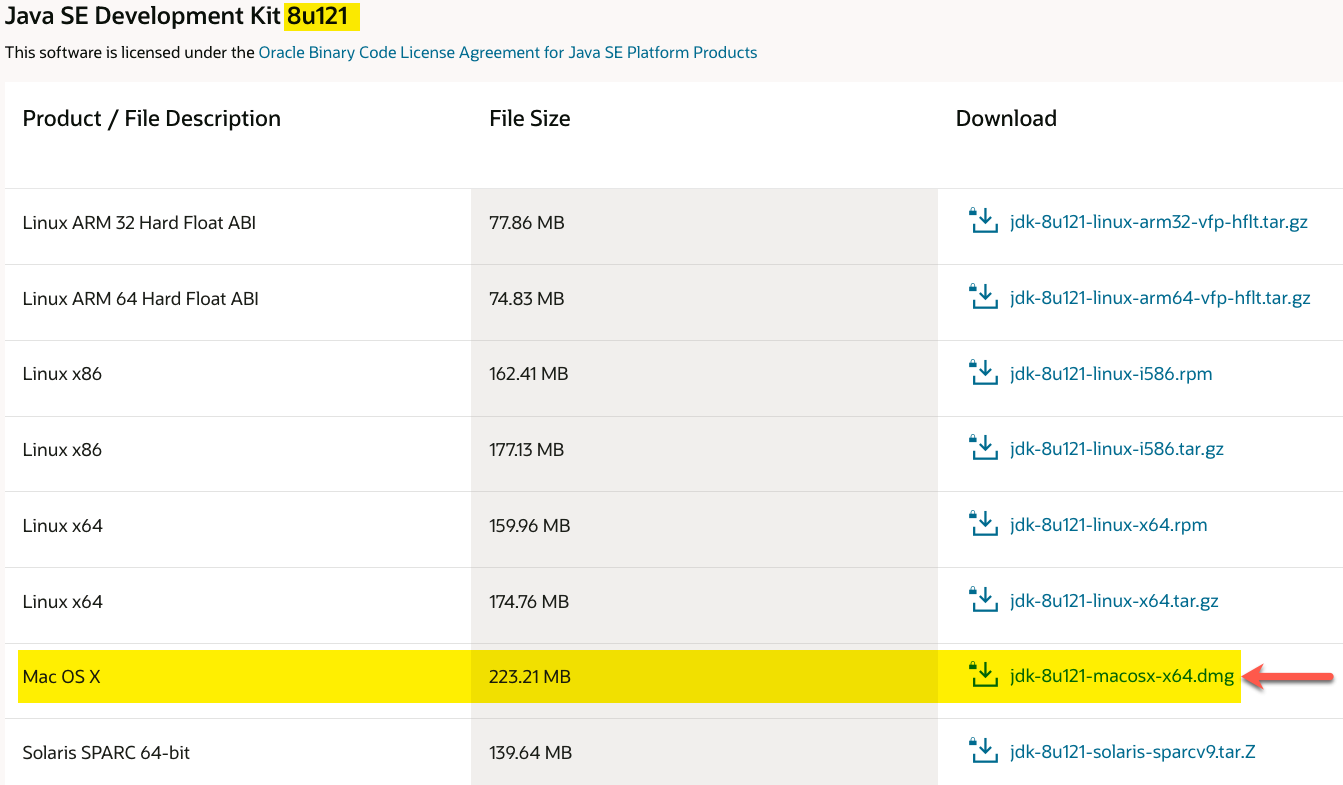Click download icon beside jdk-8u121-linux-x64.rpm
The image size is (1343, 785).
(x=984, y=524)
